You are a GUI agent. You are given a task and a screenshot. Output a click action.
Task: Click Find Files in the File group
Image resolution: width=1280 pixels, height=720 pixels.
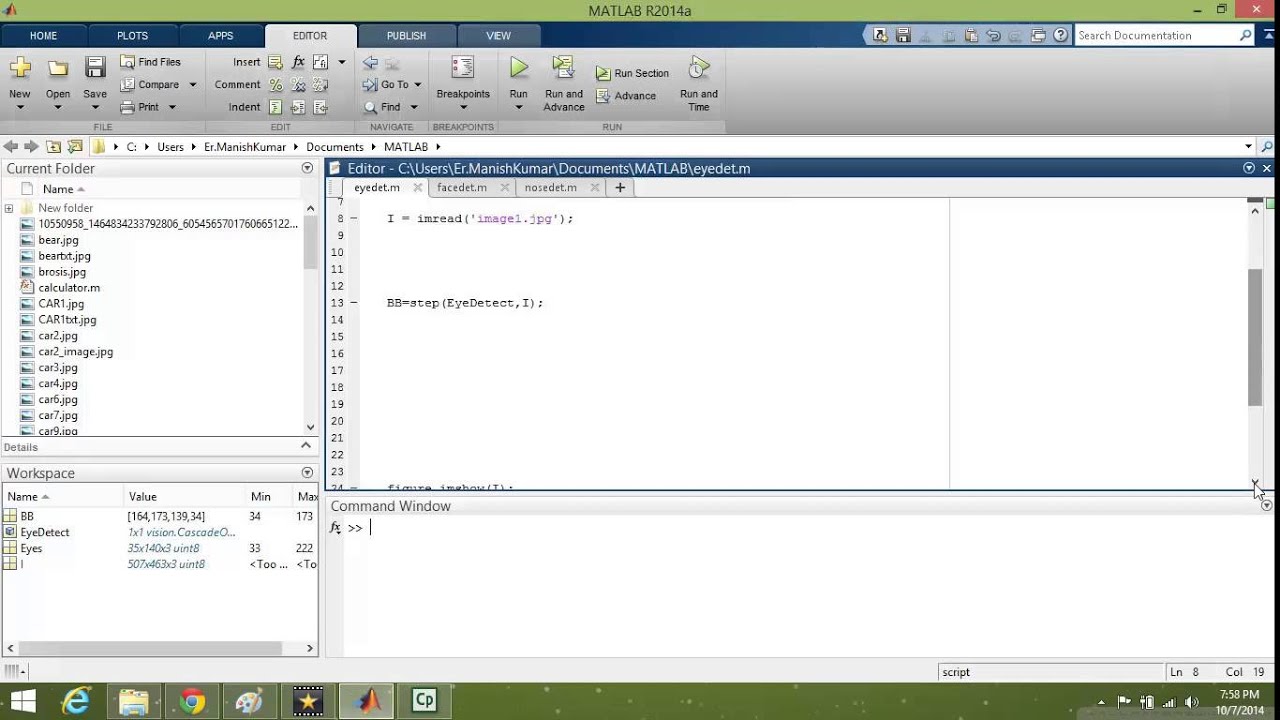pyautogui.click(x=151, y=62)
